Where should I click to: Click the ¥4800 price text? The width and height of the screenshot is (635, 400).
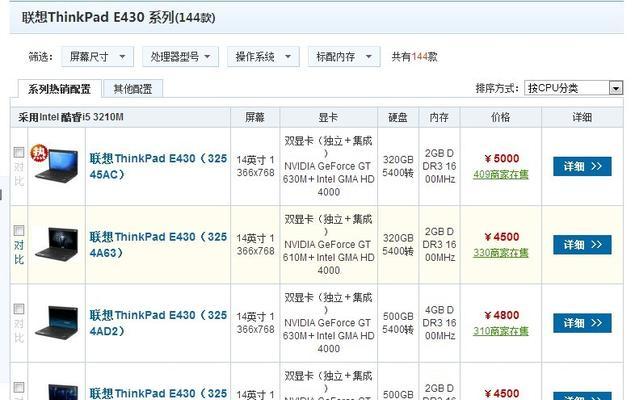click(x=502, y=315)
